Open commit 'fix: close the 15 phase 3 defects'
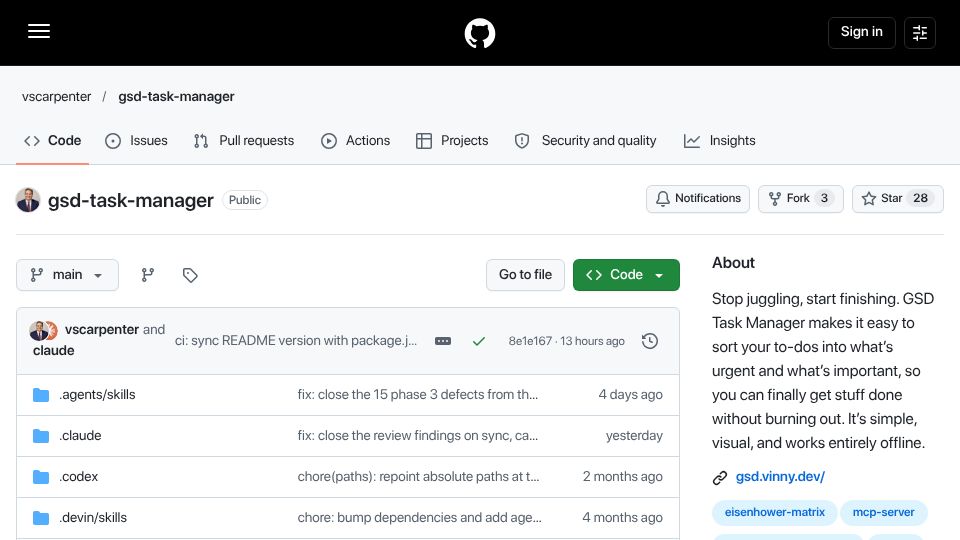The image size is (960, 540). pos(418,395)
